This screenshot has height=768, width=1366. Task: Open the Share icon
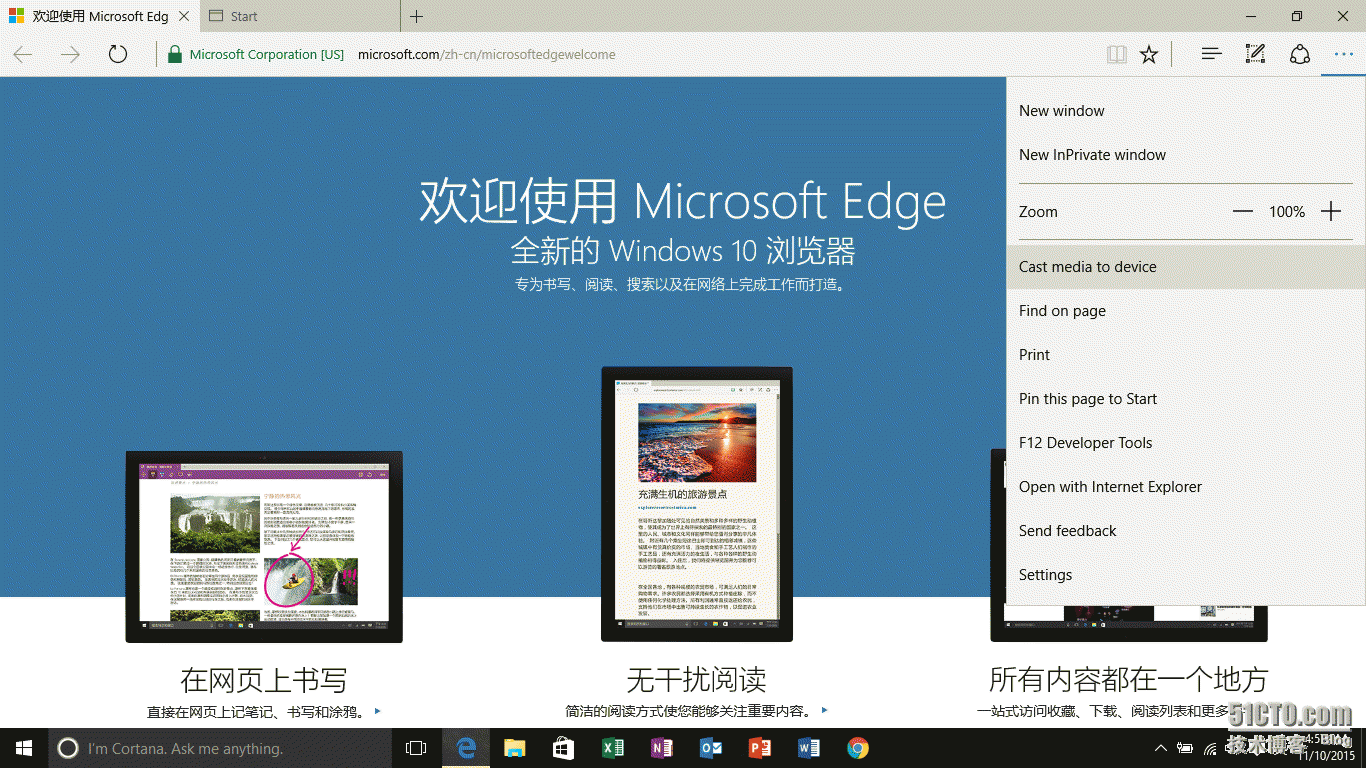1299,54
